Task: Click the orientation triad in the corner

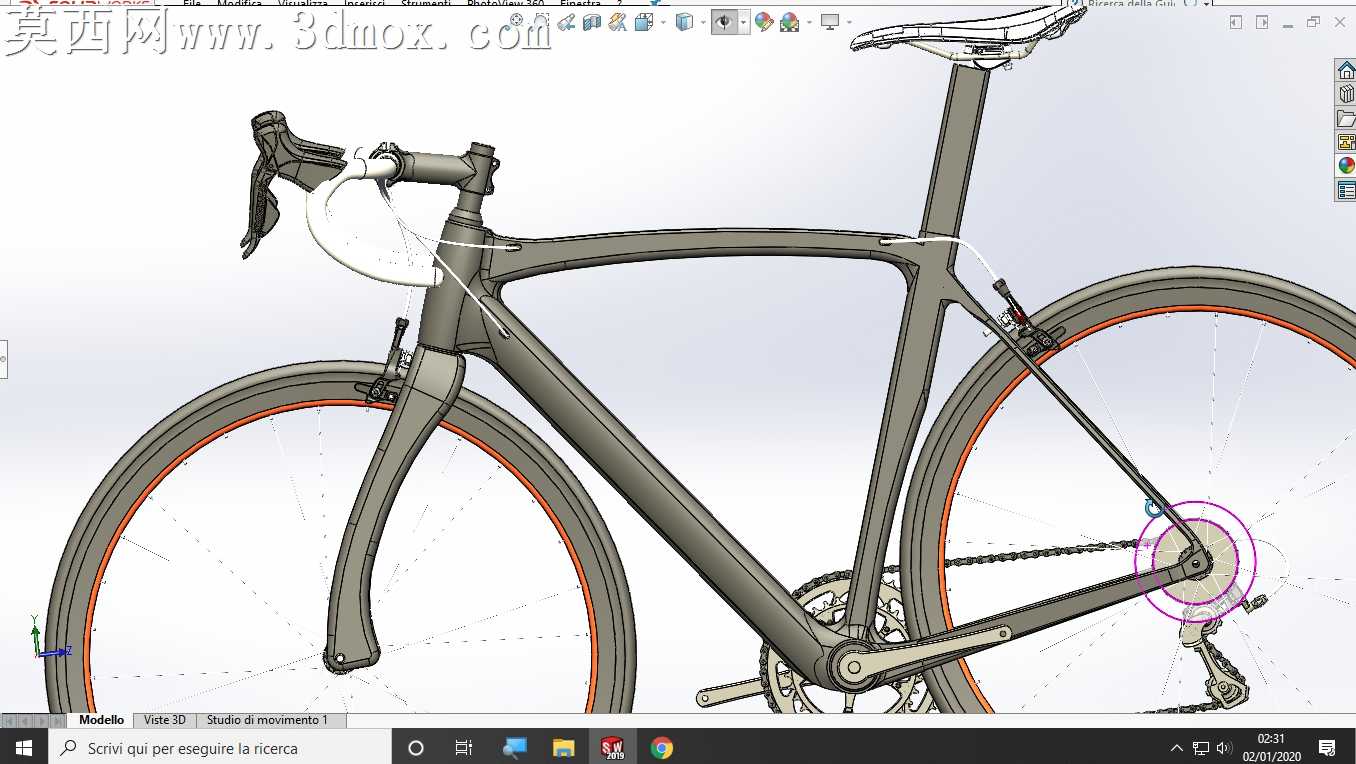Action: point(49,638)
